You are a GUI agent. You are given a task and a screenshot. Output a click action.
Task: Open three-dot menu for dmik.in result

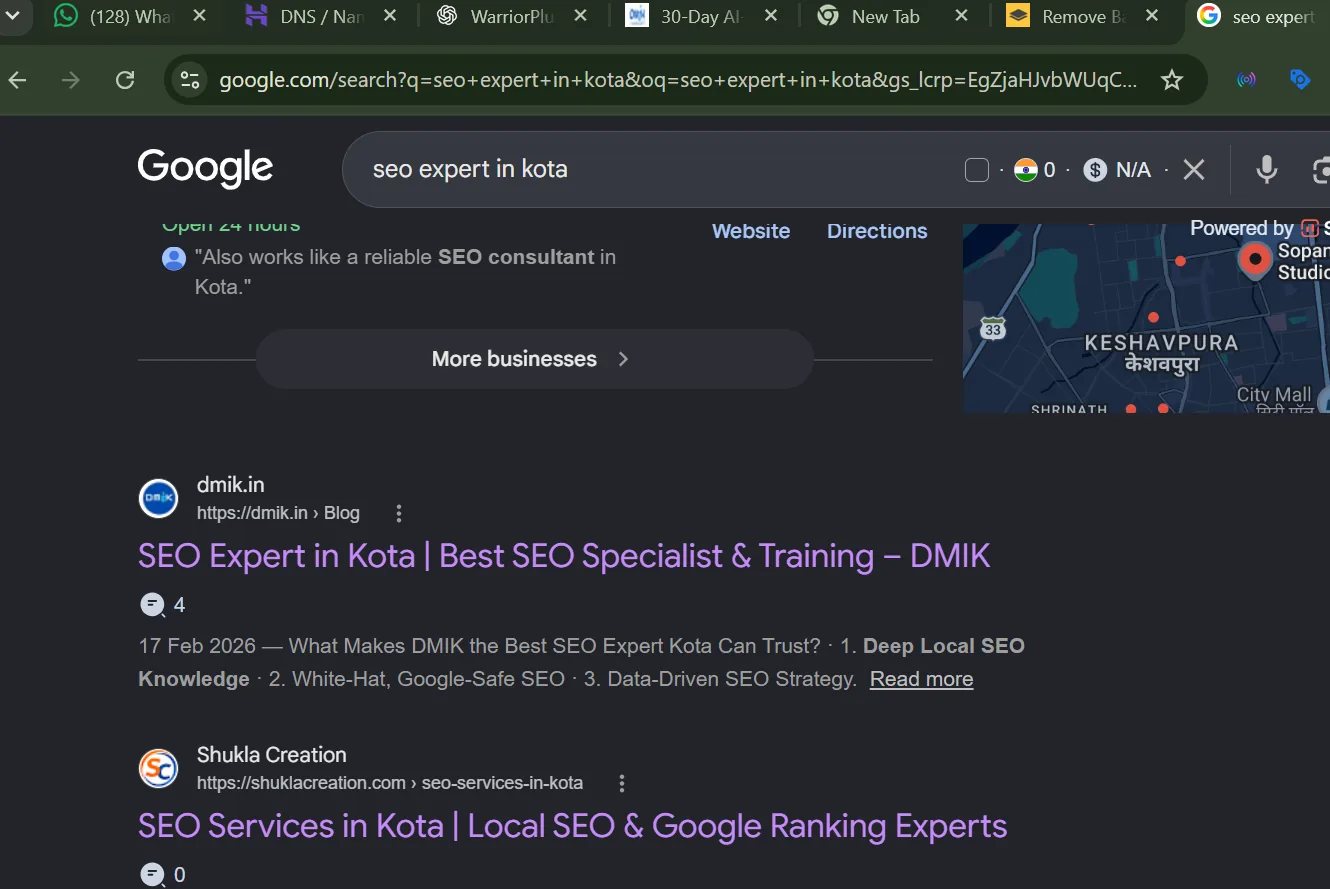tap(399, 513)
